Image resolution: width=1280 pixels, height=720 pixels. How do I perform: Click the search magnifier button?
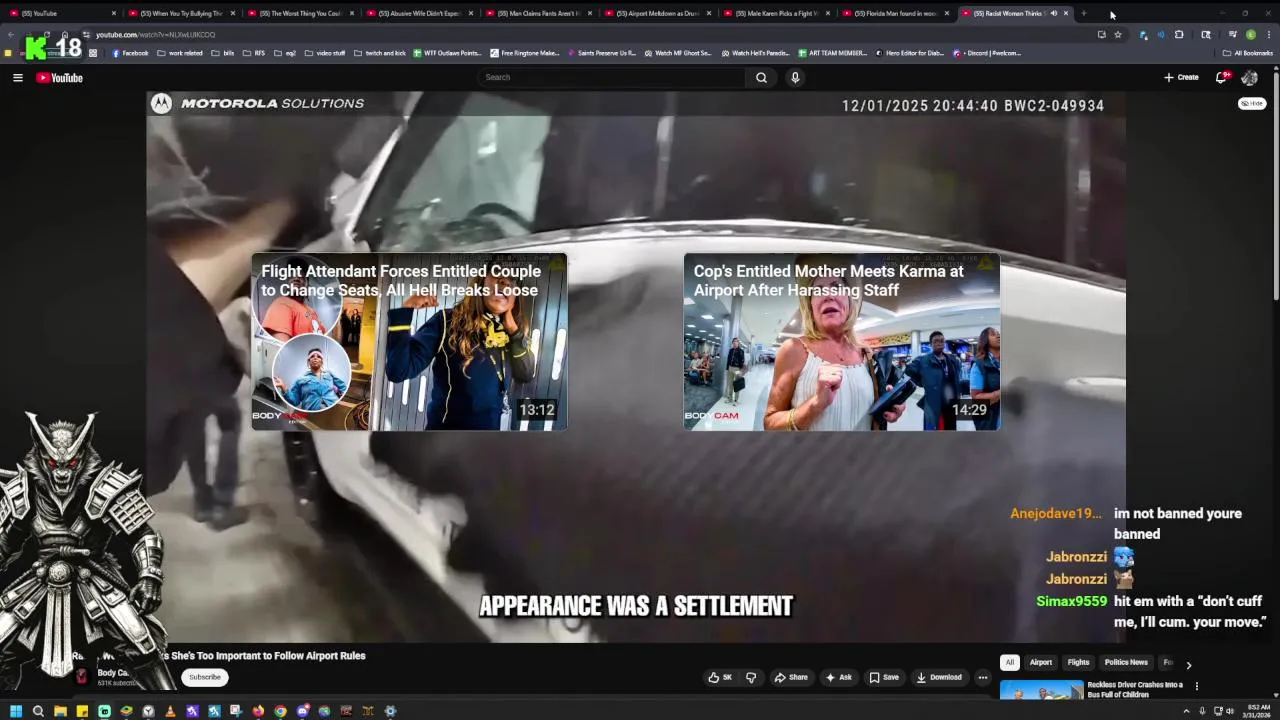click(761, 77)
